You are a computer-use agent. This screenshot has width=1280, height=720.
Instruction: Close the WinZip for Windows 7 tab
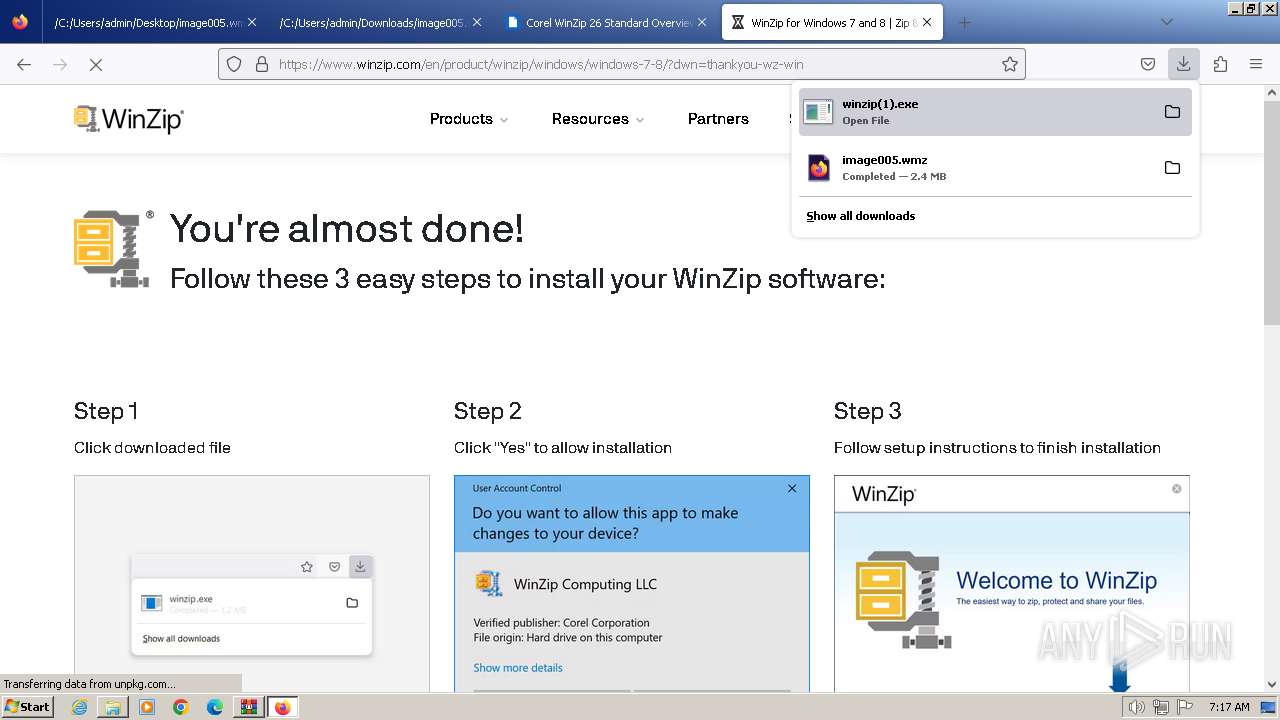(x=926, y=22)
